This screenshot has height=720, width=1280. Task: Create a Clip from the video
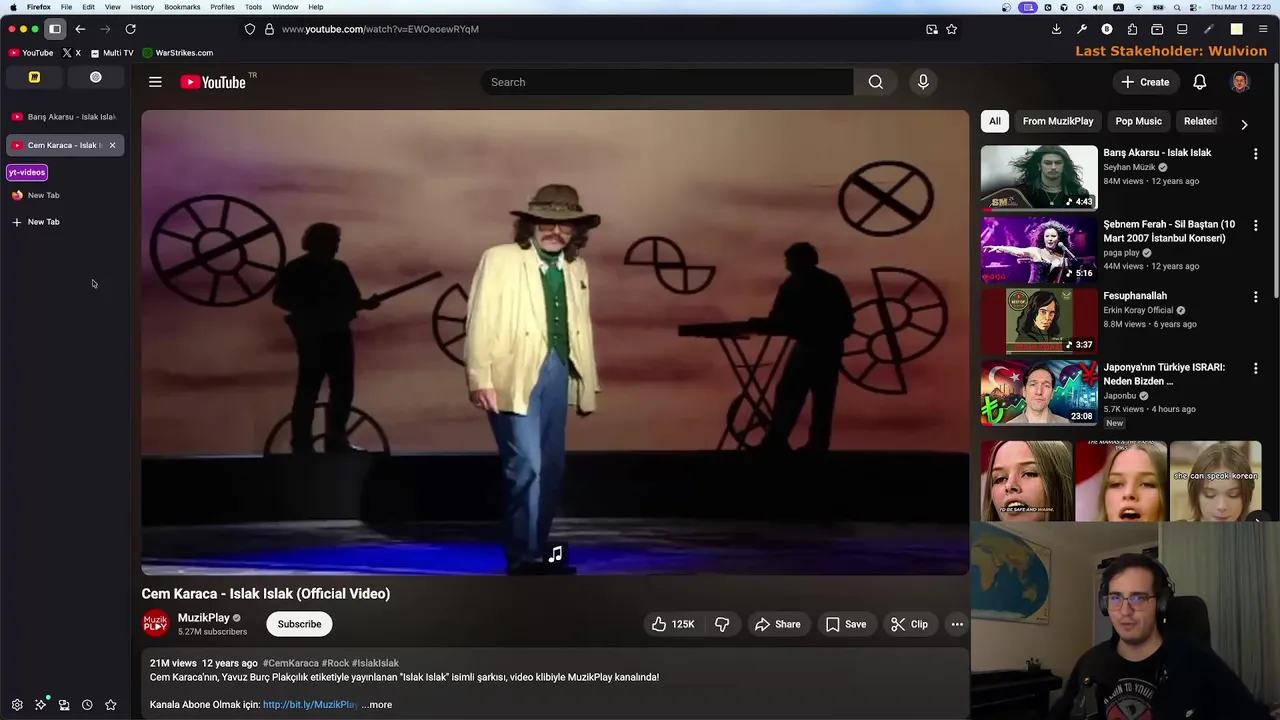tap(910, 624)
